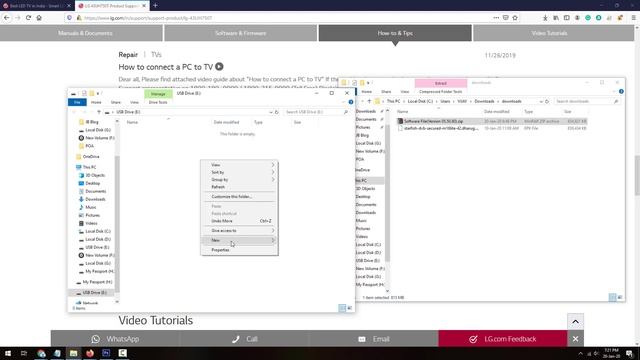The image size is (640, 360).
Task: Click the refresh icon in the USB Drive address bar
Action: 276,112
